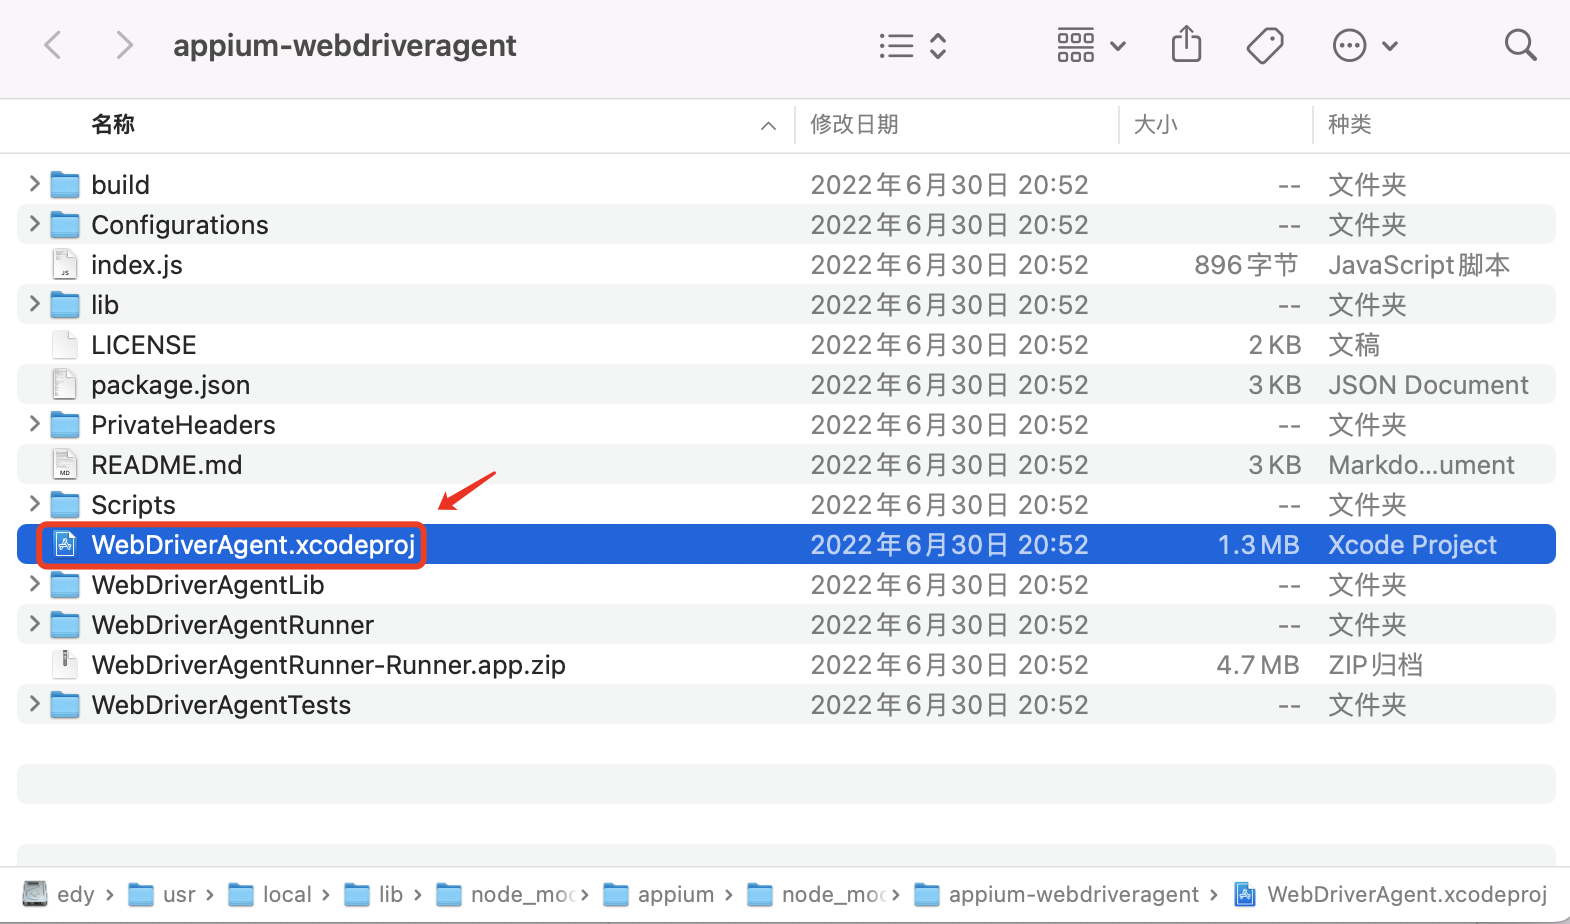Click the JSON Document kind cell
The image size is (1570, 924).
(x=1428, y=385)
